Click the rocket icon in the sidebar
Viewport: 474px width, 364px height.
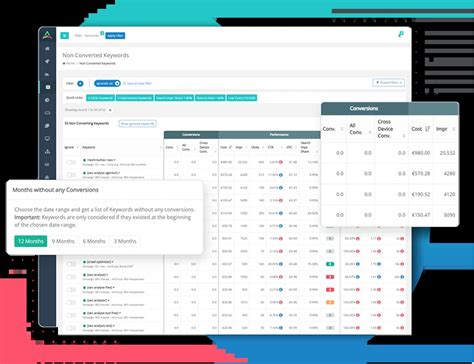pos(47,61)
